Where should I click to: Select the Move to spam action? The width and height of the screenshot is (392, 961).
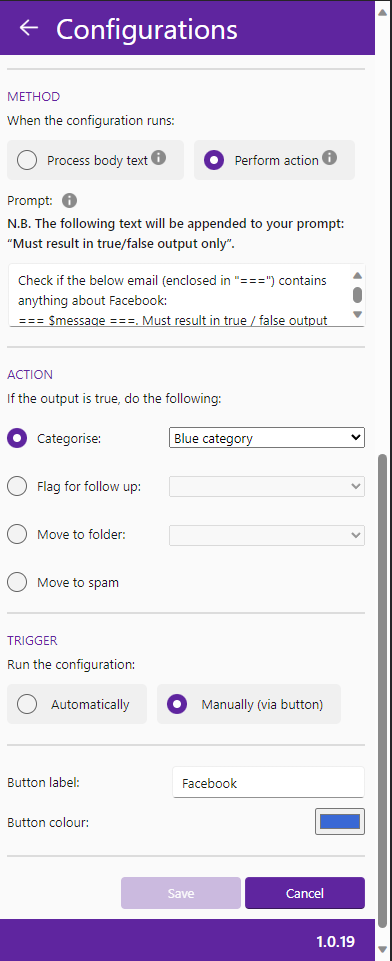pos(17,582)
